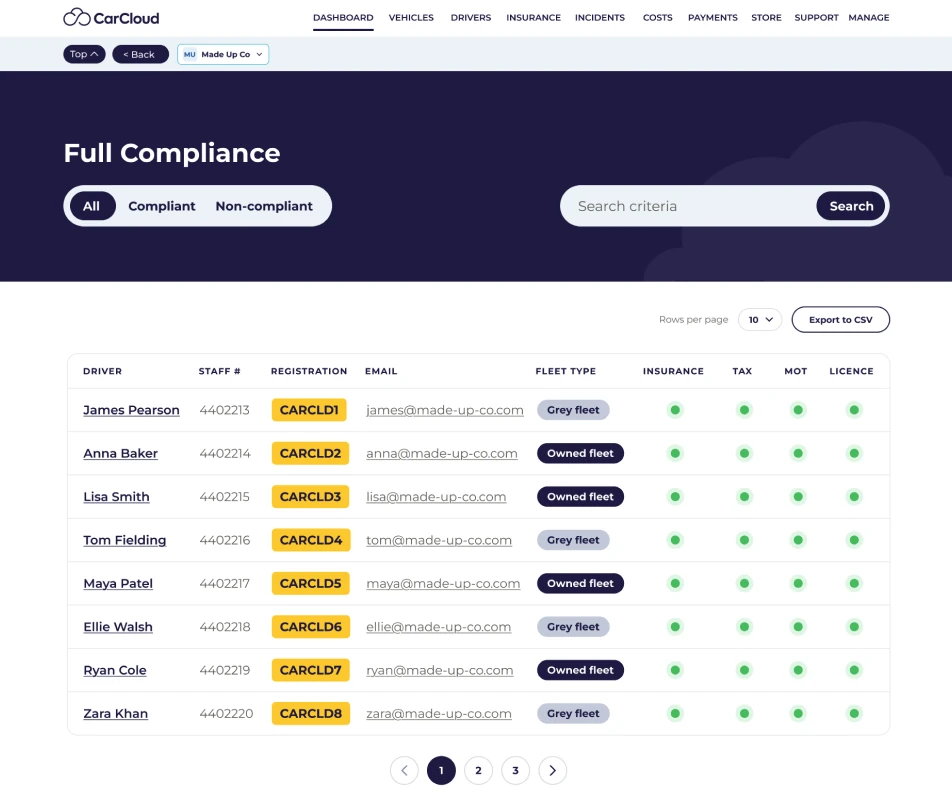Click Ellie Walsh's tax status dot
Viewport: 952px width, 800px height.
coord(744,626)
